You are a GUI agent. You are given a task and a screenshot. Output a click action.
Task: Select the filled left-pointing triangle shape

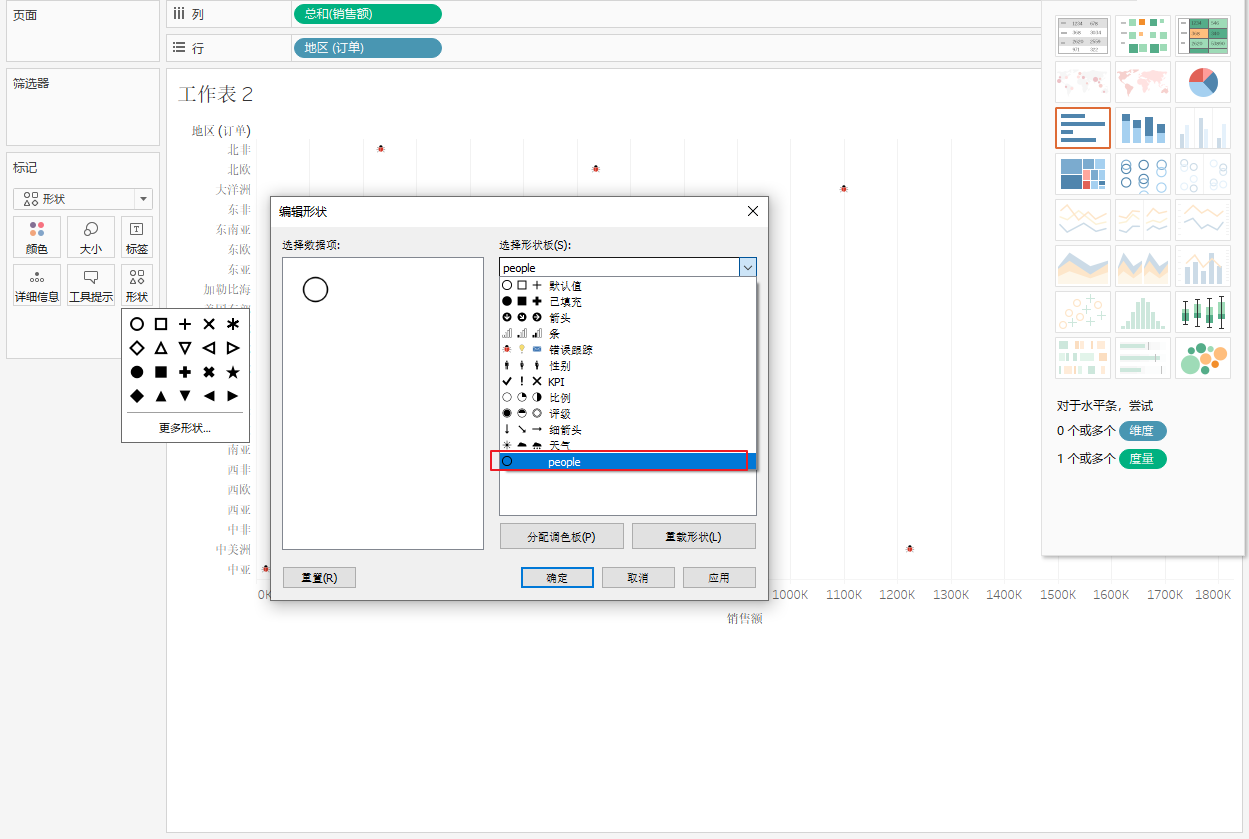click(209, 396)
